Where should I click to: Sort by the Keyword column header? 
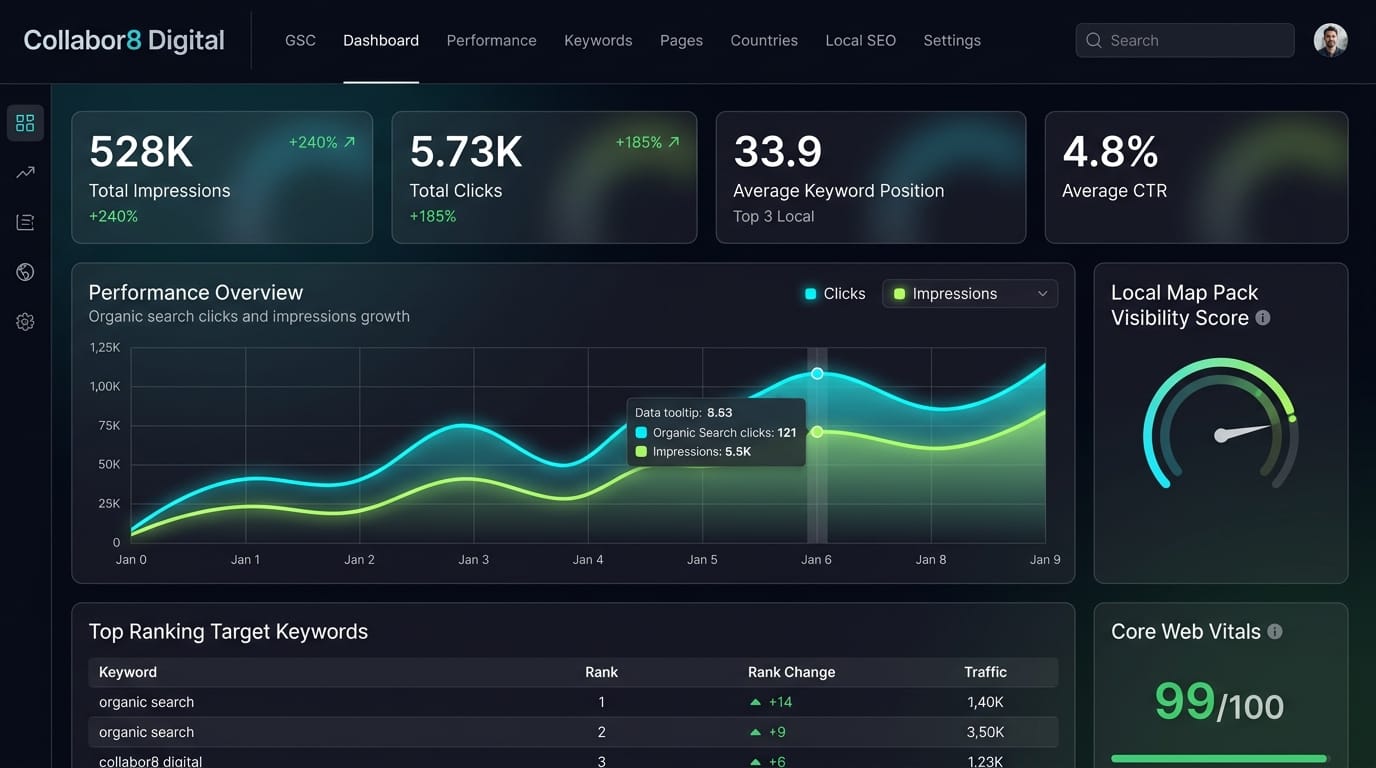pos(128,672)
